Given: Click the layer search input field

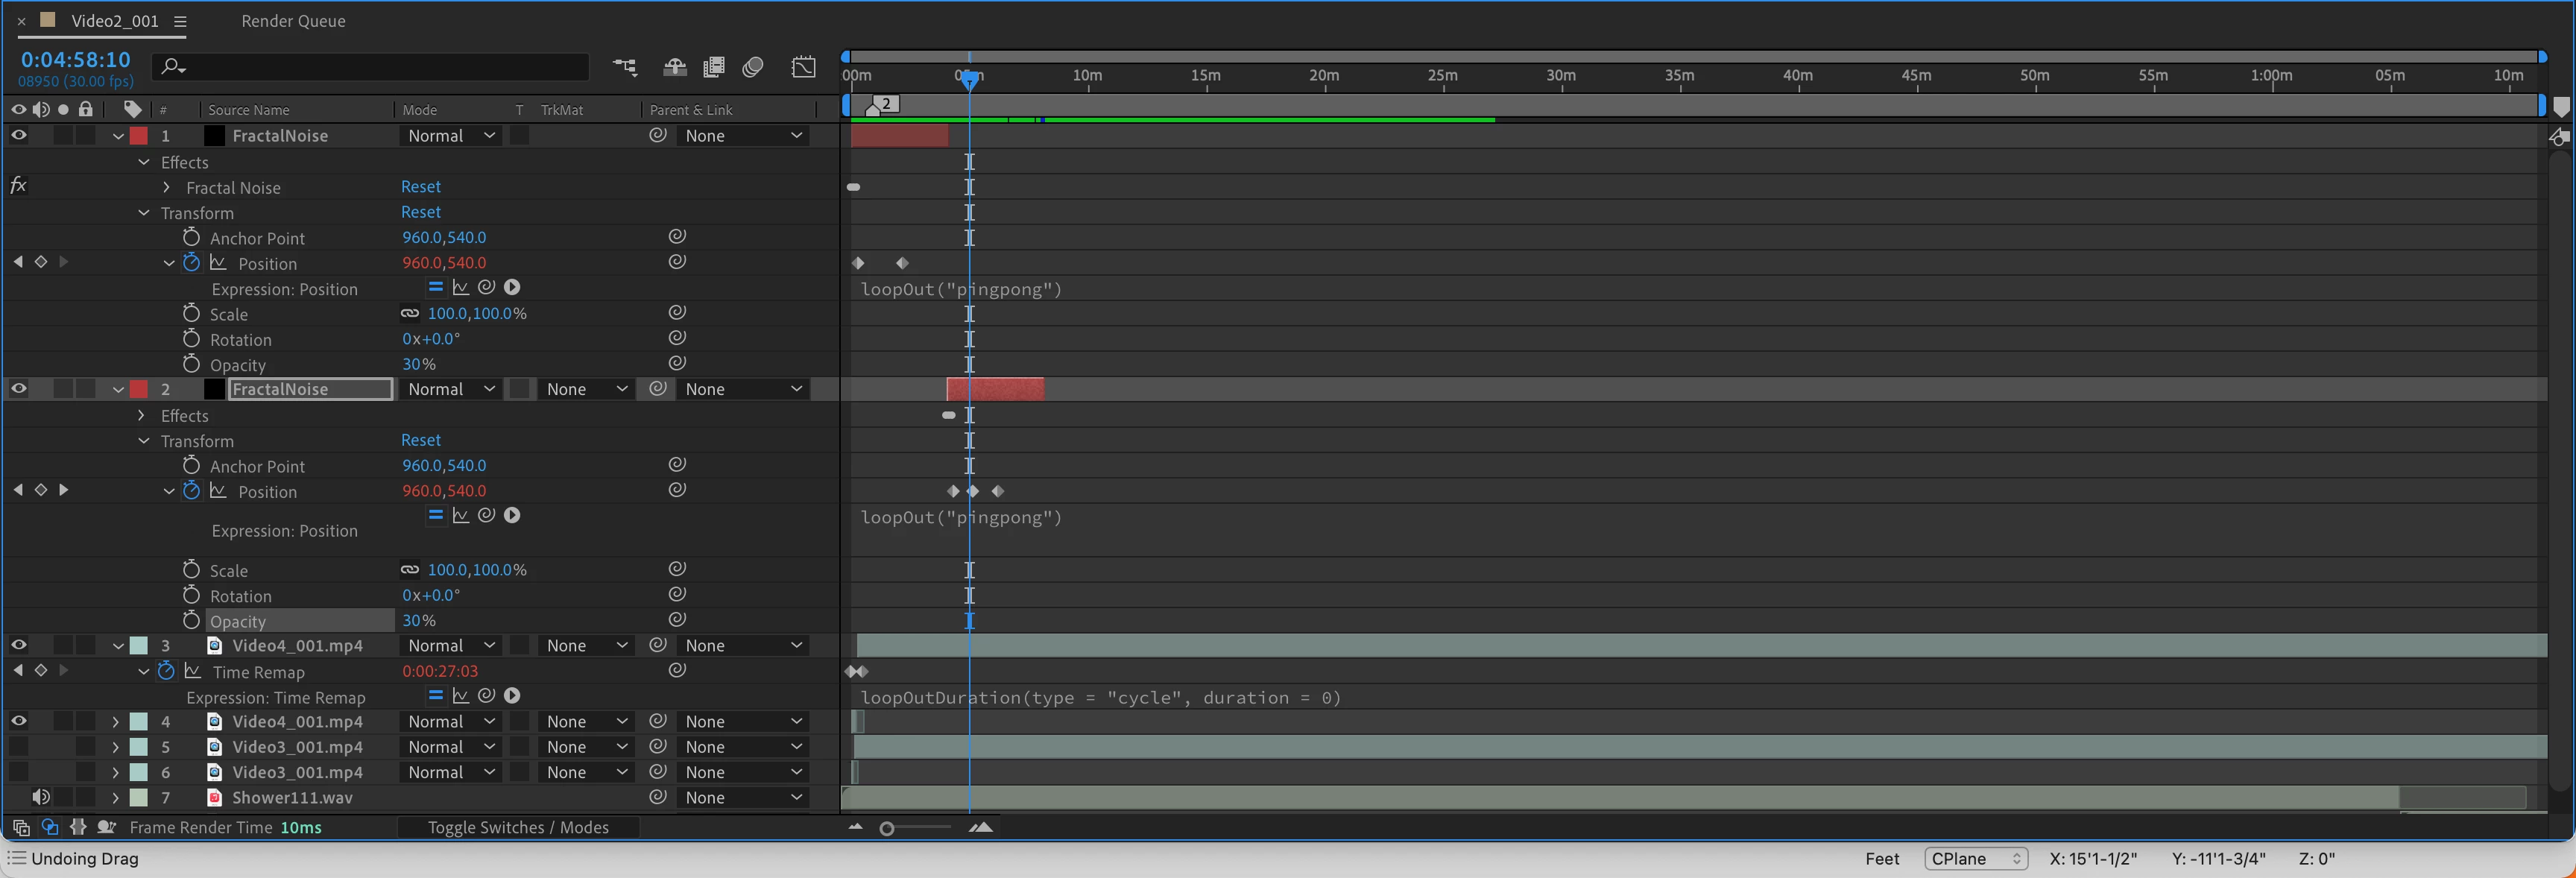Looking at the screenshot, I should (x=380, y=67).
